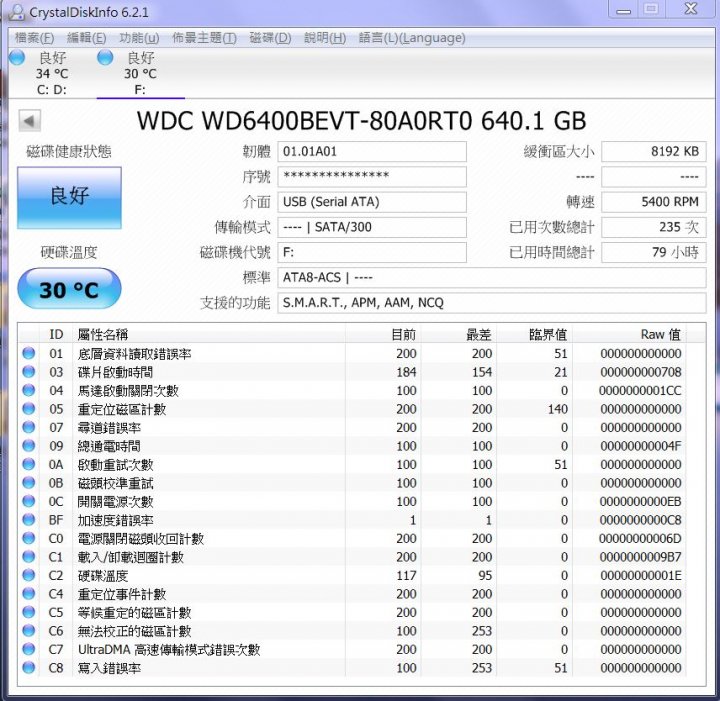Open the 語言(L)(Language) menu
This screenshot has height=701, width=720.
pyautogui.click(x=412, y=38)
